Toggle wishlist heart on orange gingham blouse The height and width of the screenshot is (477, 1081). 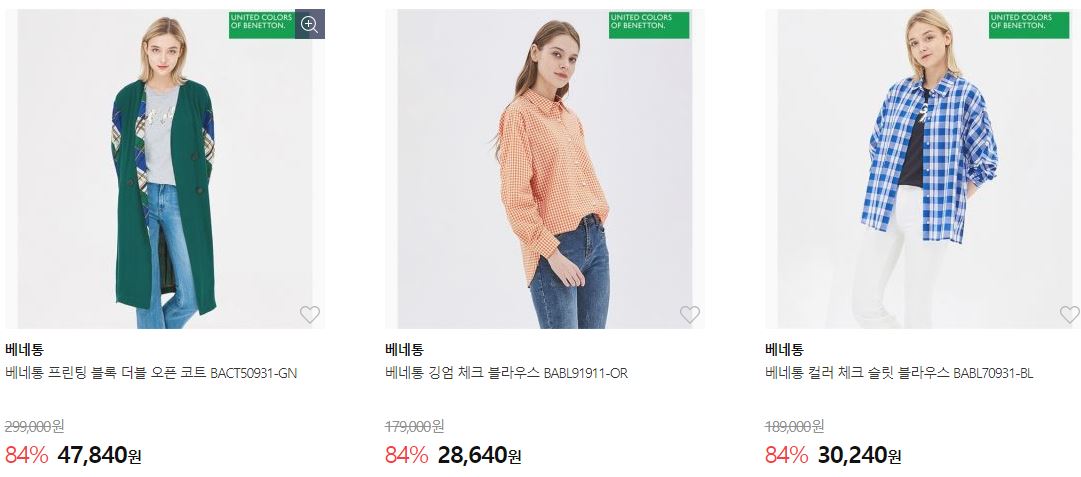[x=689, y=314]
